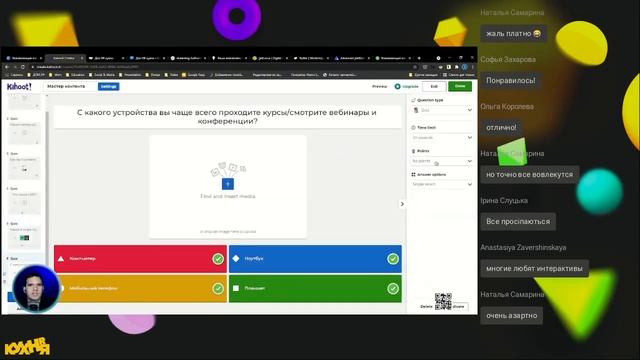Image resolution: width=640 pixels, height=360 pixels.
Task: Click the browser back arrow
Action: pos(7,67)
